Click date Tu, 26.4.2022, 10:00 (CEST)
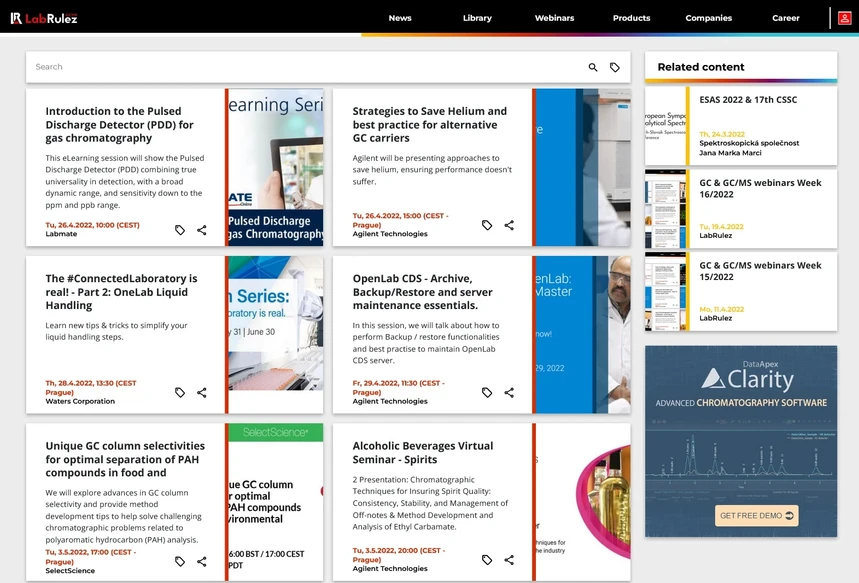The height and width of the screenshot is (583, 859). [93, 225]
